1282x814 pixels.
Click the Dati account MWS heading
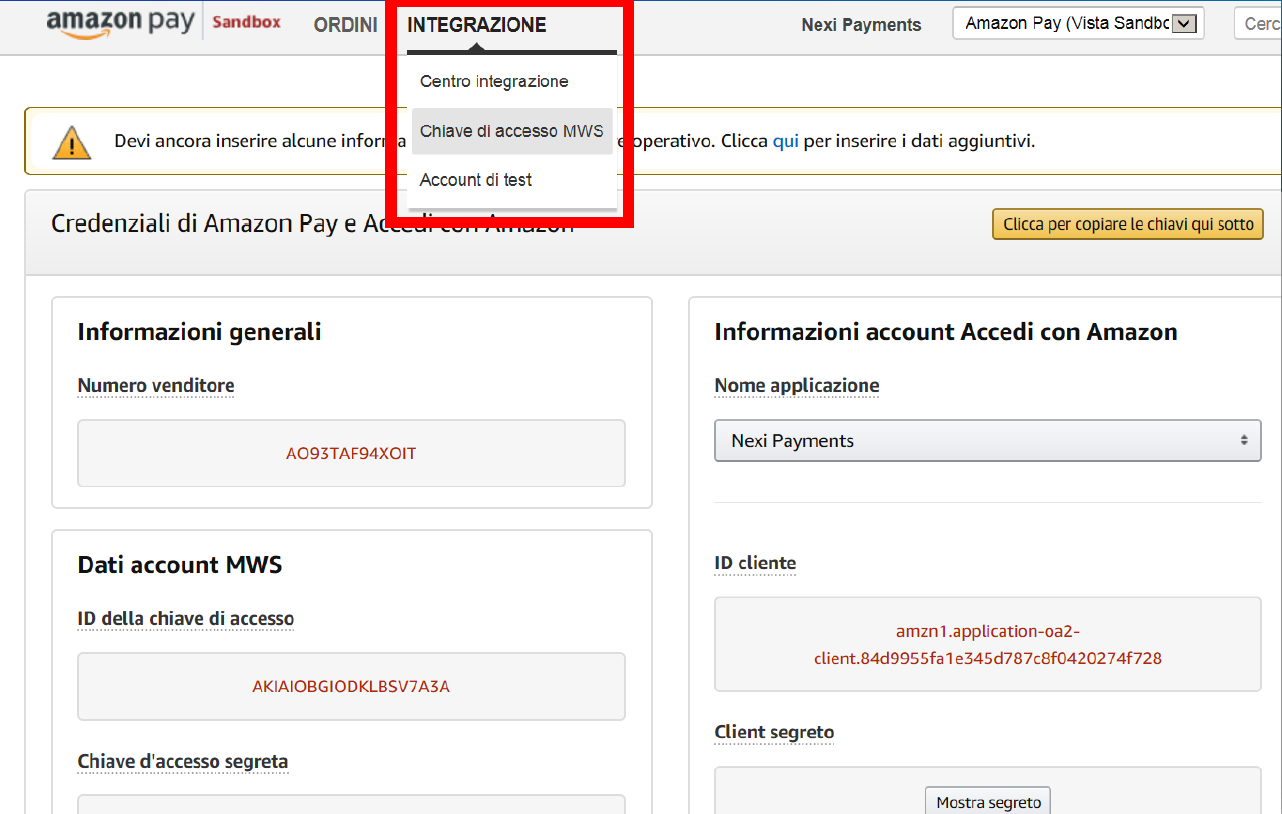(180, 565)
